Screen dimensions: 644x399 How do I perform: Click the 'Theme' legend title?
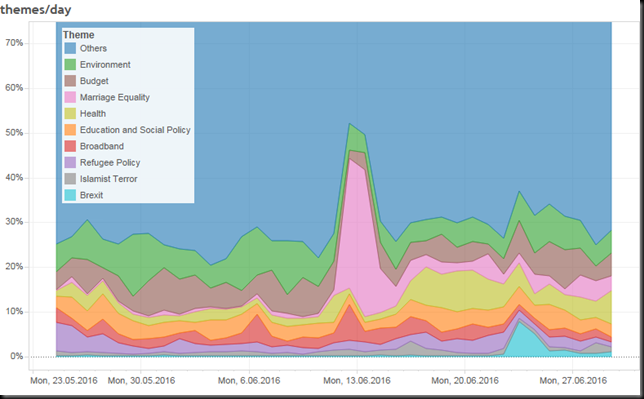78,35
